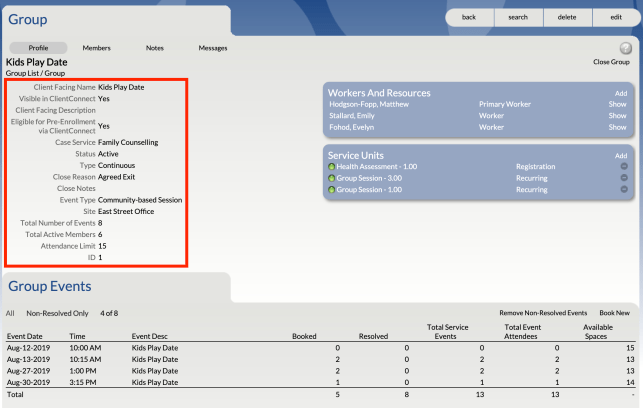
Task: Click the 4 of 8 events count
Action: click(x=109, y=313)
